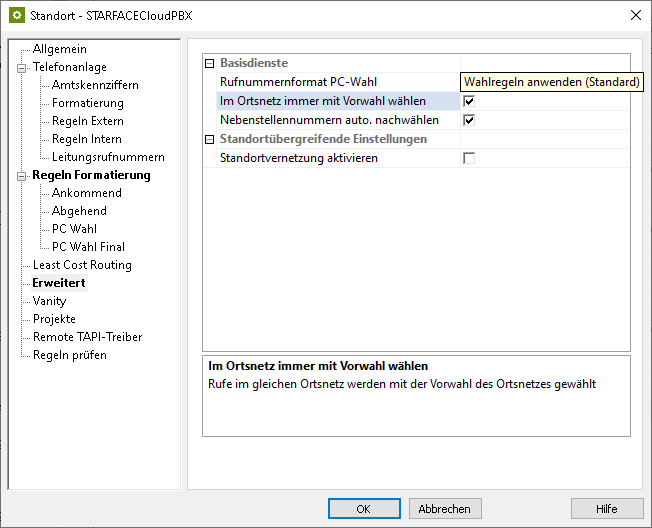Uncheck 'Nebenstellennummern auto. nachwählen' checkbox
652x528 pixels.
pyautogui.click(x=469, y=120)
